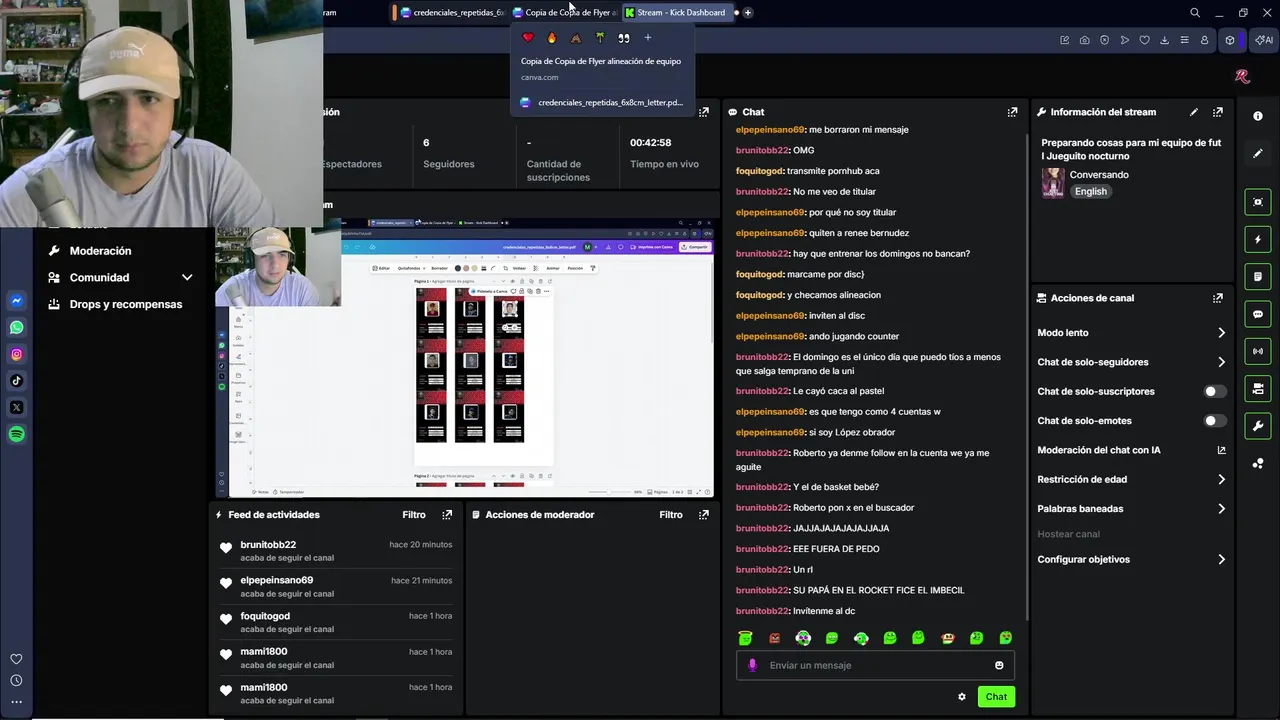Image resolution: width=1280 pixels, height=720 pixels.
Task: Open the Spotify sidebar icon
Action: pos(17,434)
